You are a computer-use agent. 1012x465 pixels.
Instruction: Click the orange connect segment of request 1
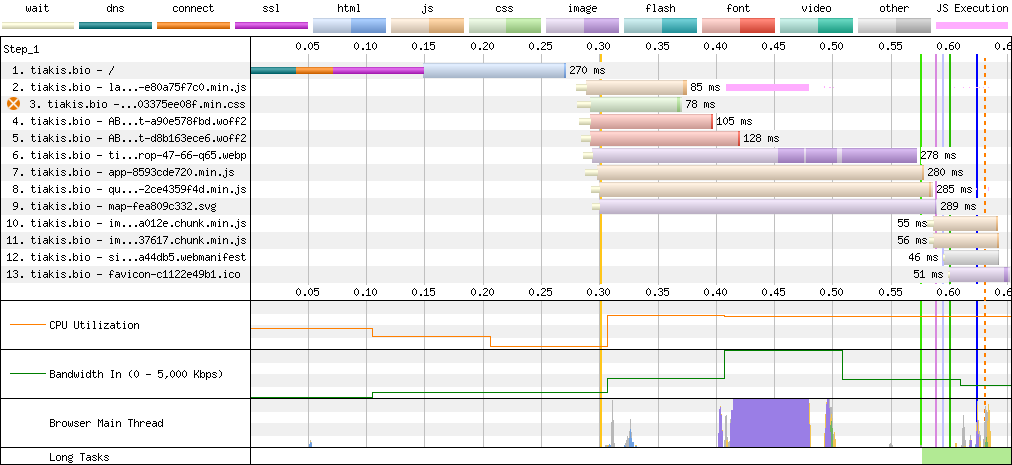click(315, 70)
